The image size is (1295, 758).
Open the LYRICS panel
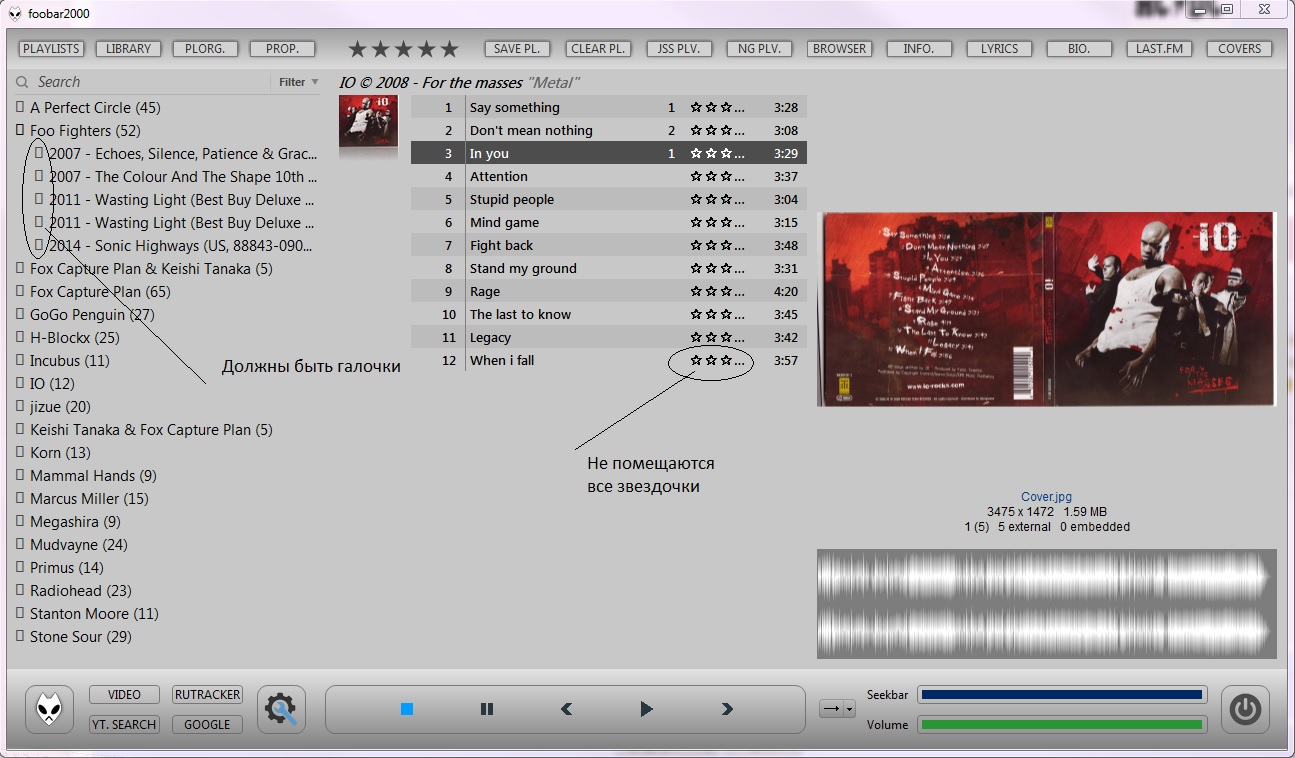pos(999,49)
